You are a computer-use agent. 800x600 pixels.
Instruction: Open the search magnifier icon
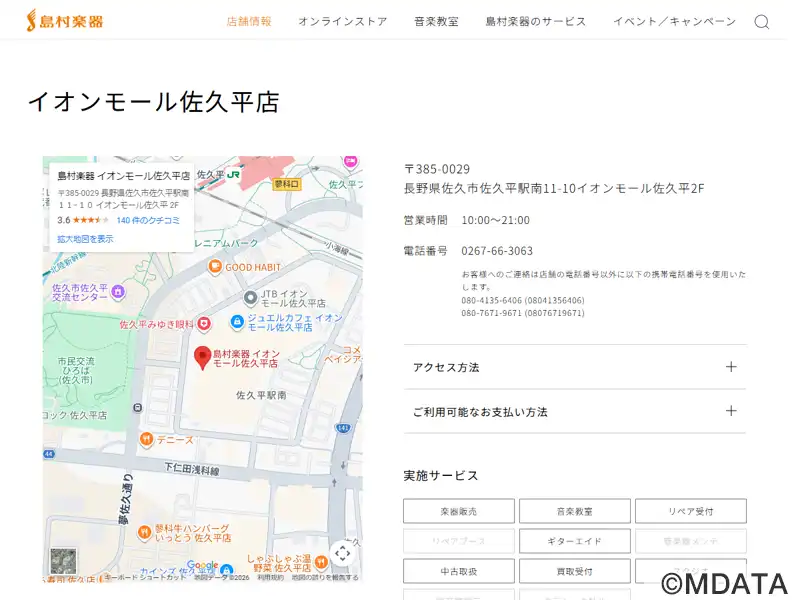tap(761, 22)
